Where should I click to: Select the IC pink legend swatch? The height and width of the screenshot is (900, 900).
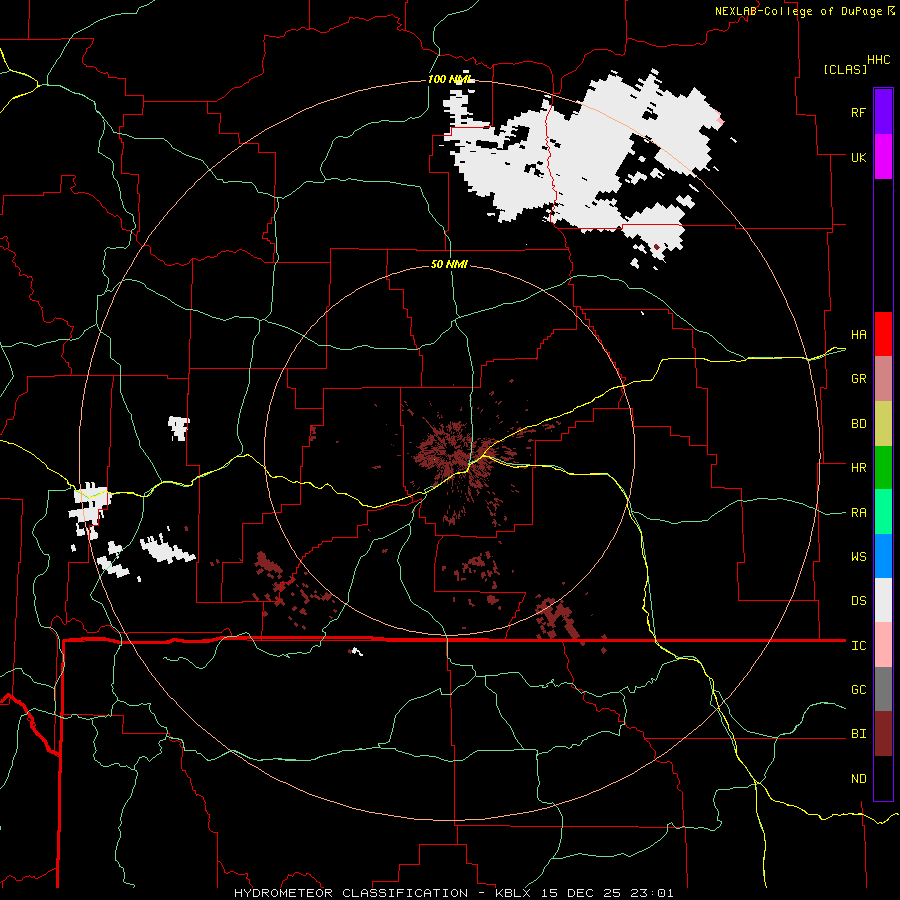(x=883, y=645)
